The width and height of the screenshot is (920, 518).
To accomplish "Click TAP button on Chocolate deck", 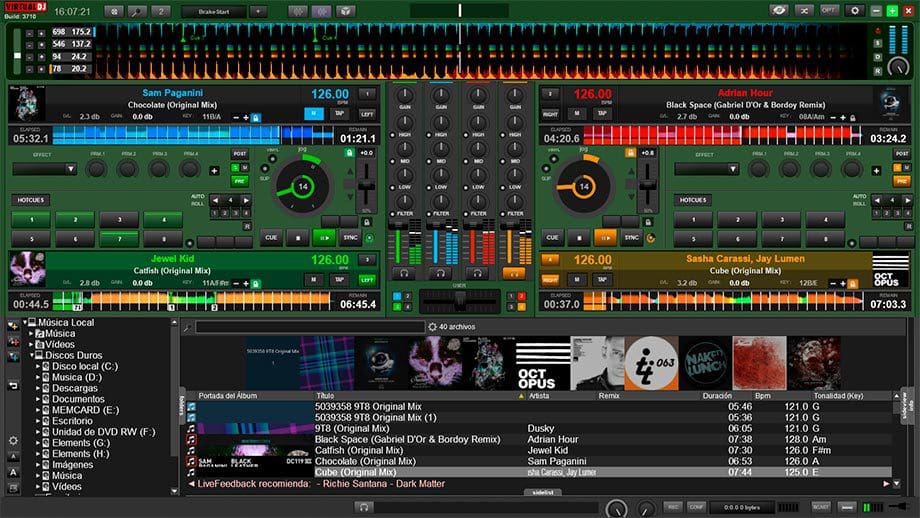I will coord(339,113).
